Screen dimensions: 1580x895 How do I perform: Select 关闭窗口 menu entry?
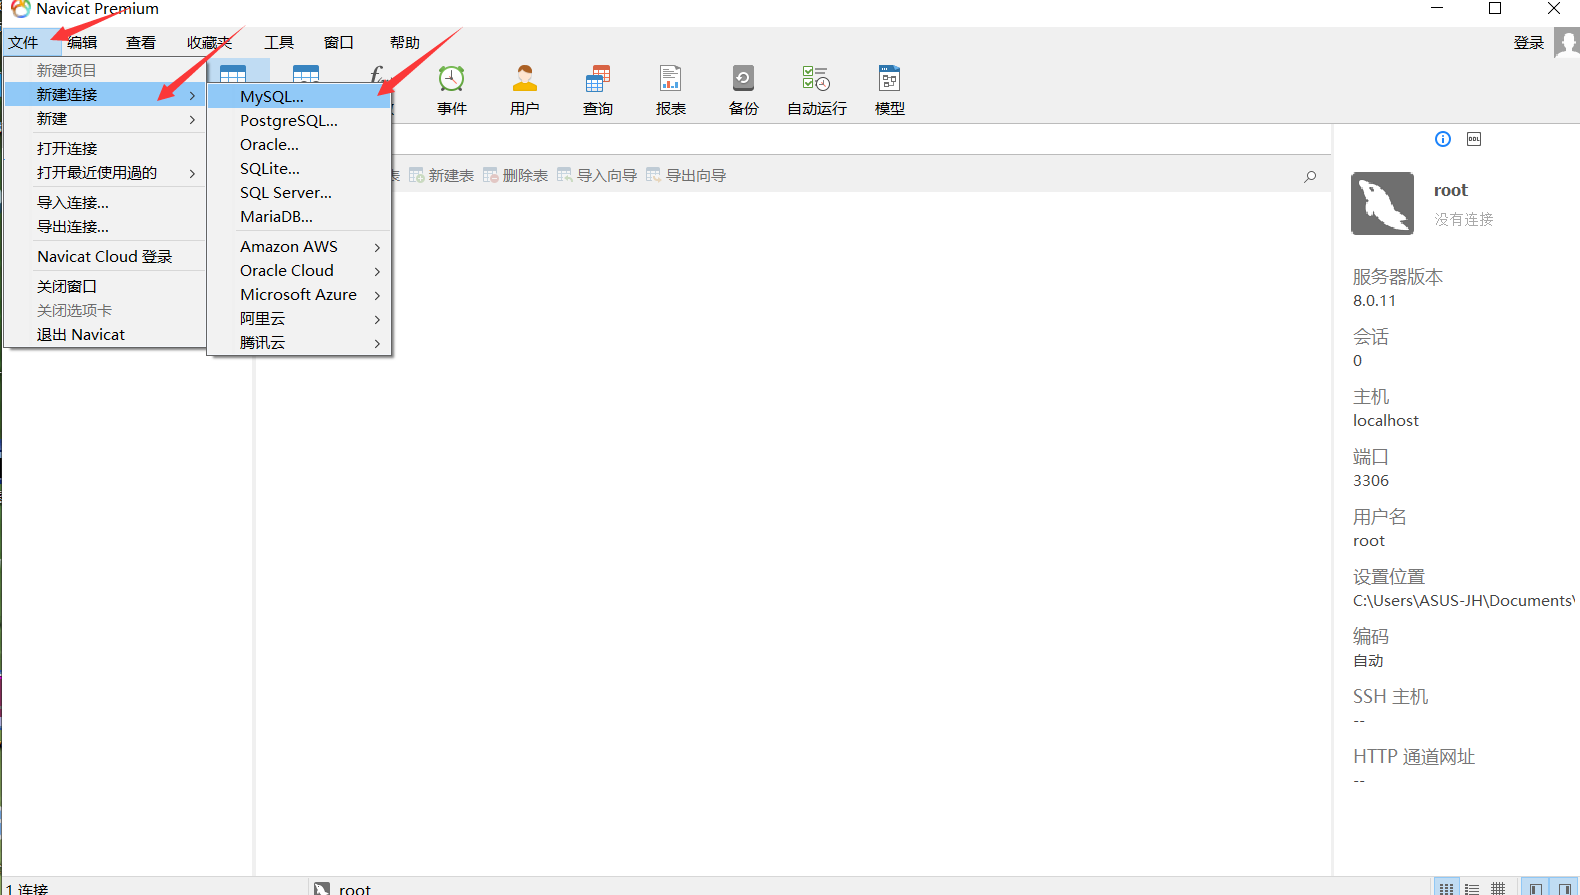pyautogui.click(x=105, y=287)
